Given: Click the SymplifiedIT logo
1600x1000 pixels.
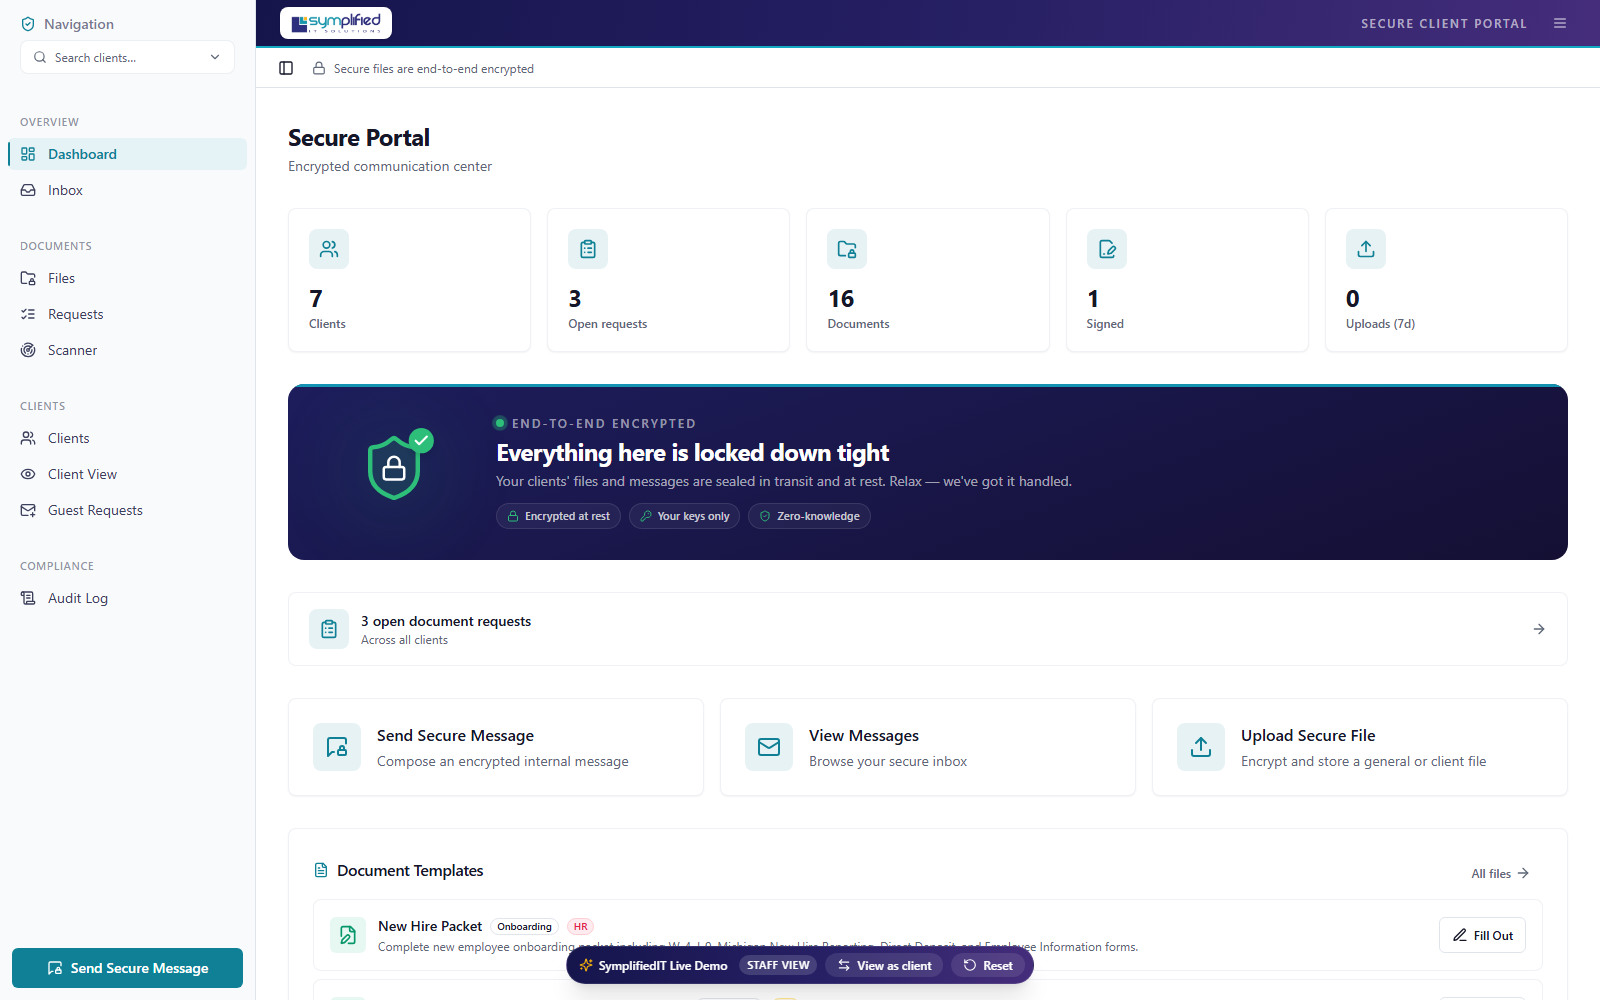Looking at the screenshot, I should [336, 22].
